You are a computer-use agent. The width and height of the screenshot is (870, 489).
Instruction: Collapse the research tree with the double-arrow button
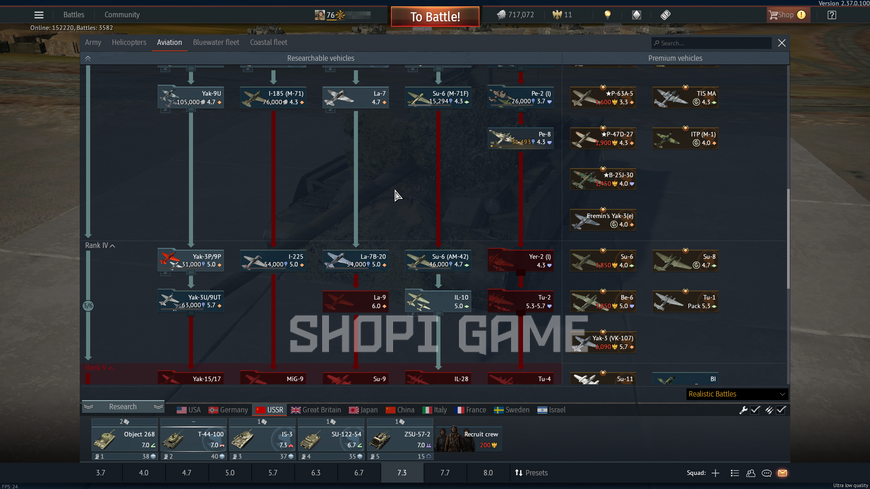88,58
